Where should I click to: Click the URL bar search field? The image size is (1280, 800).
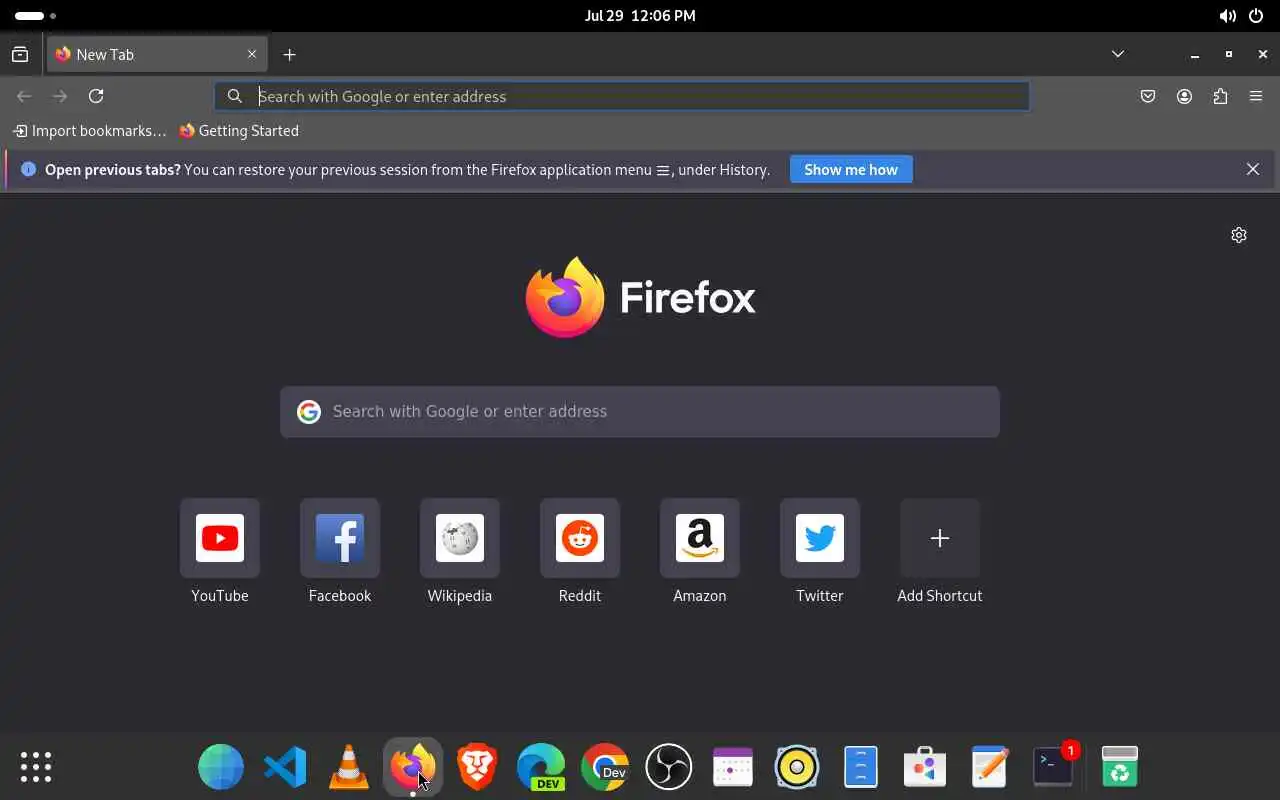tap(622, 96)
